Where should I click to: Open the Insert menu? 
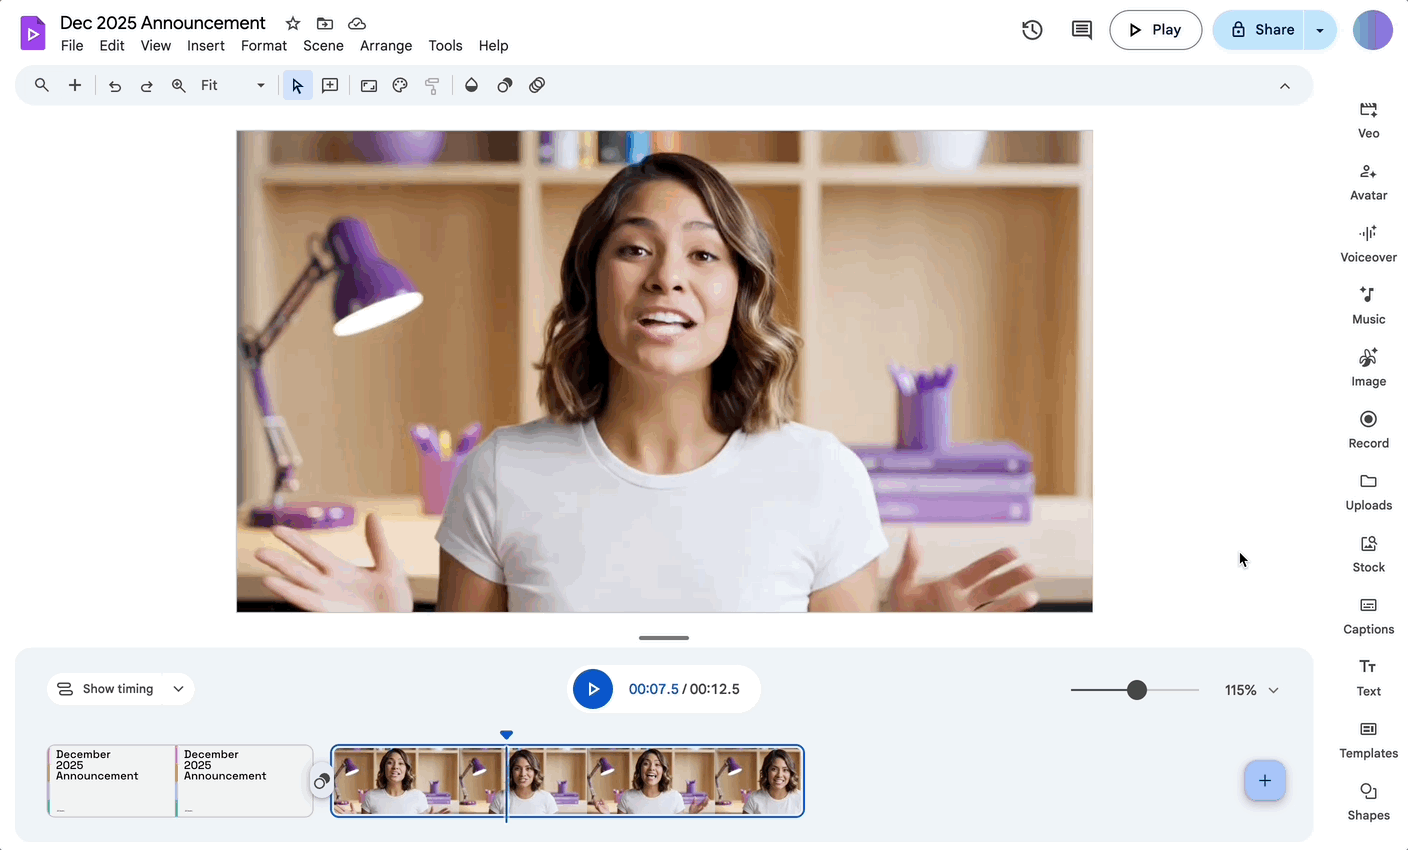point(206,45)
